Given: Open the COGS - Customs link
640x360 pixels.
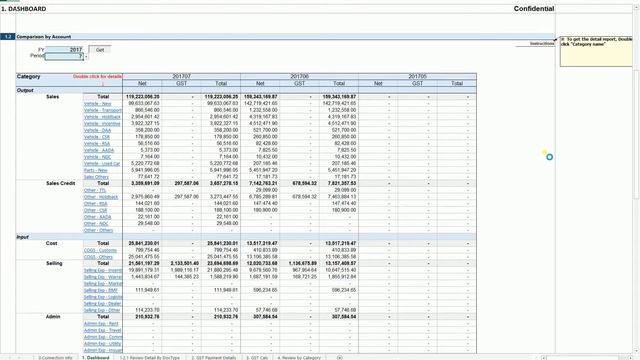Looking at the screenshot, I should pyautogui.click(x=100, y=250).
